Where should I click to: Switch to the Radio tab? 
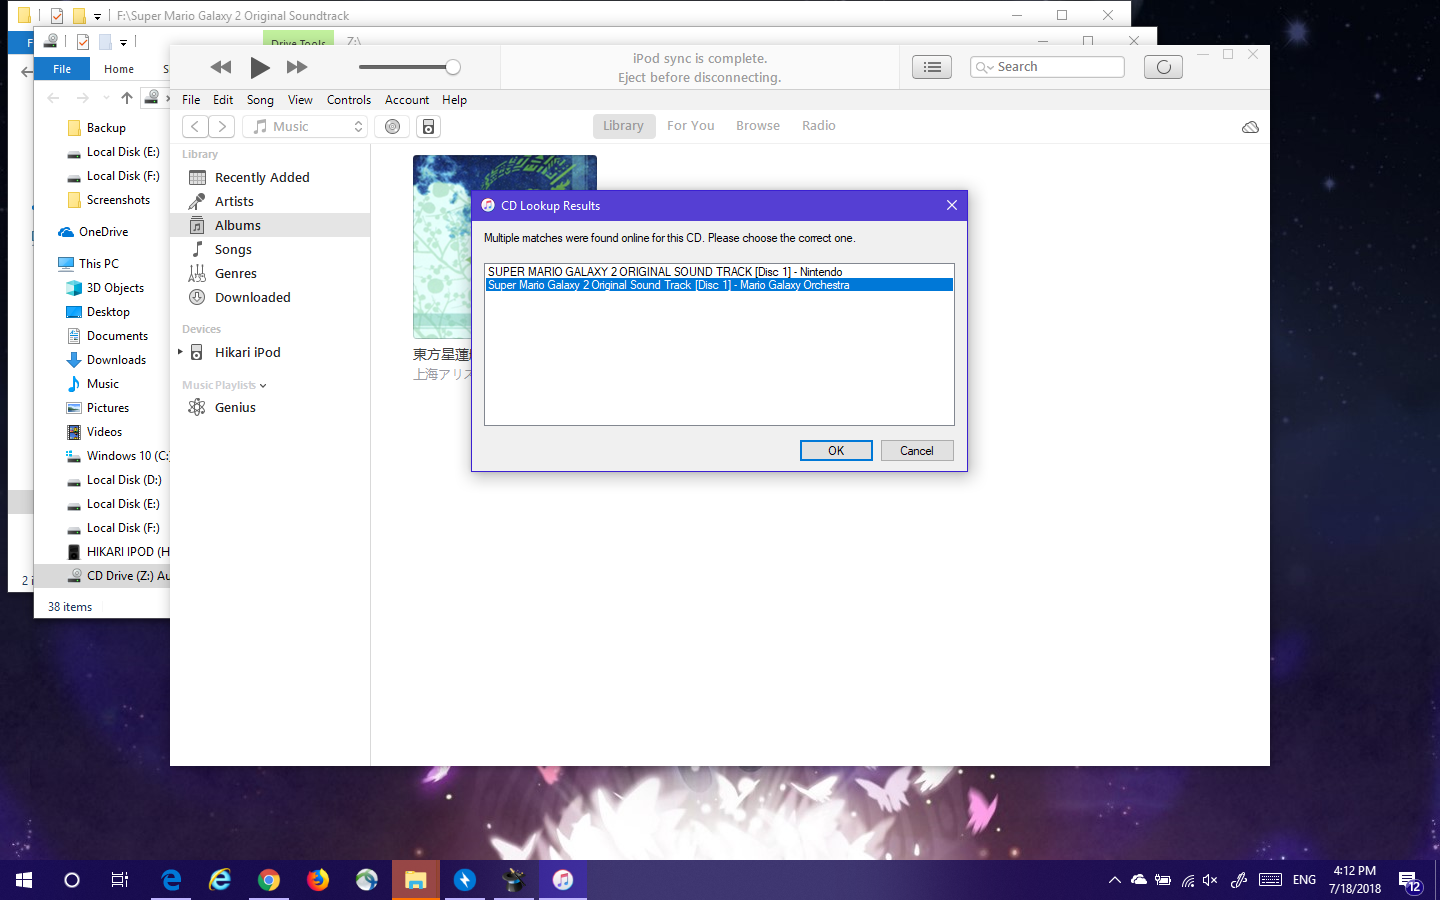819,126
